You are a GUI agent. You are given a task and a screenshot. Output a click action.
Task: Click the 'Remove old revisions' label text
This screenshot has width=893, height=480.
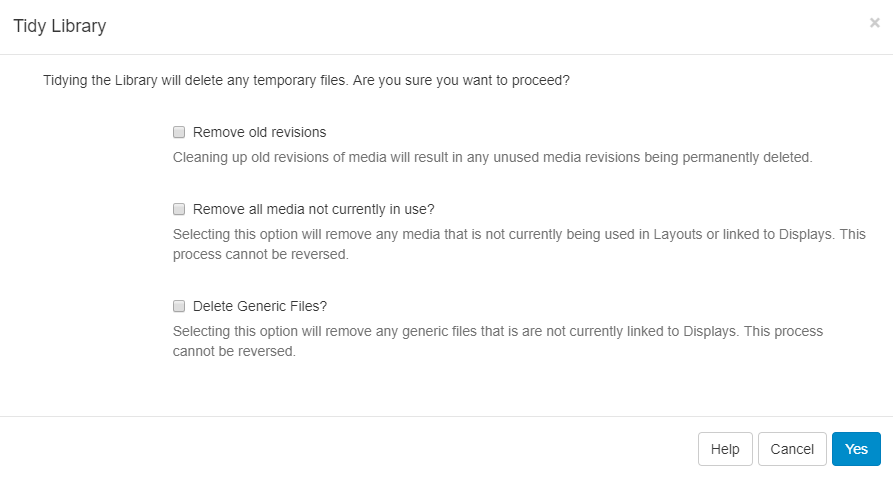tap(259, 132)
